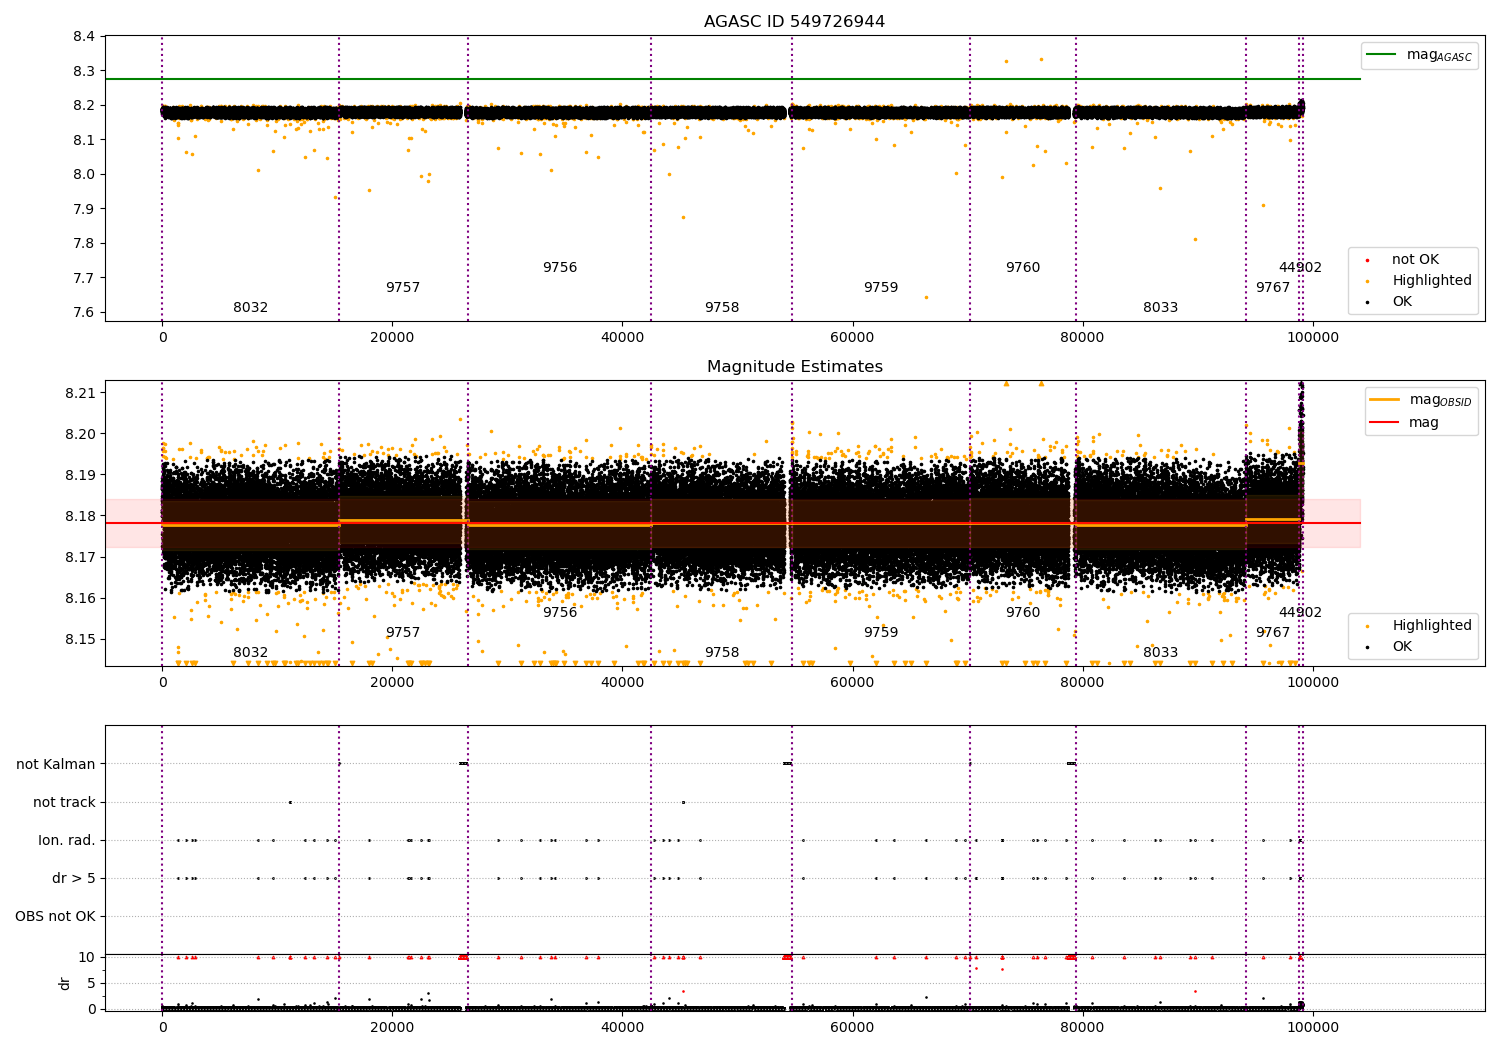Click obsid label 9757 in the middle plot
Image resolution: width=1500 pixels, height=1050 pixels.
point(403,633)
